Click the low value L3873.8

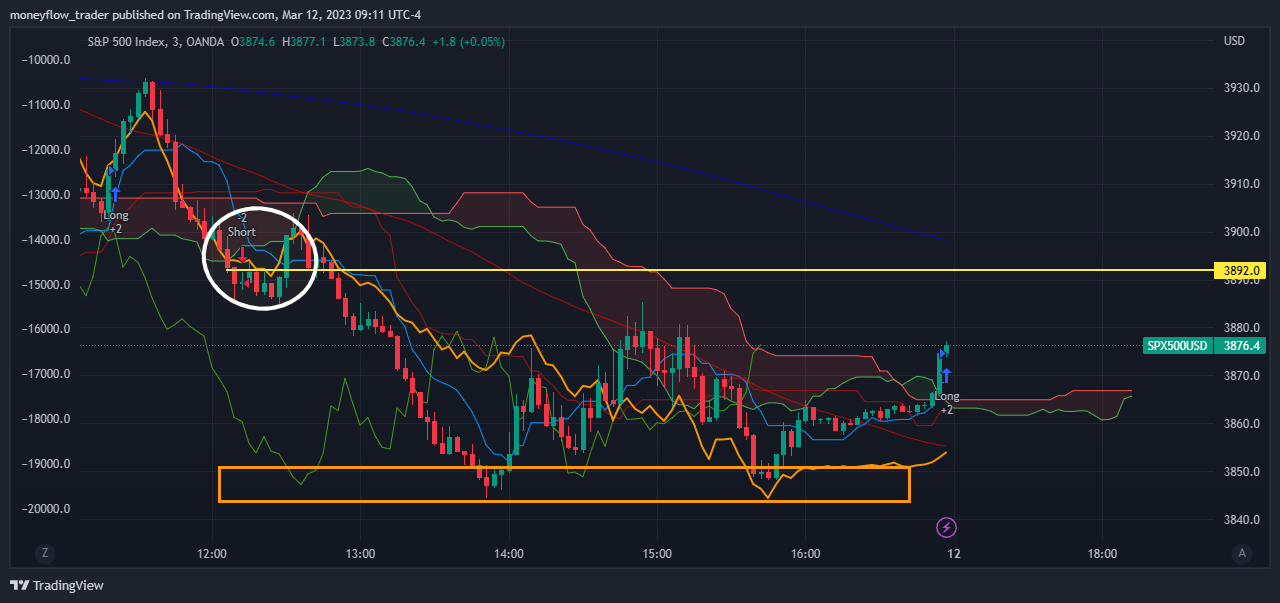pos(355,42)
